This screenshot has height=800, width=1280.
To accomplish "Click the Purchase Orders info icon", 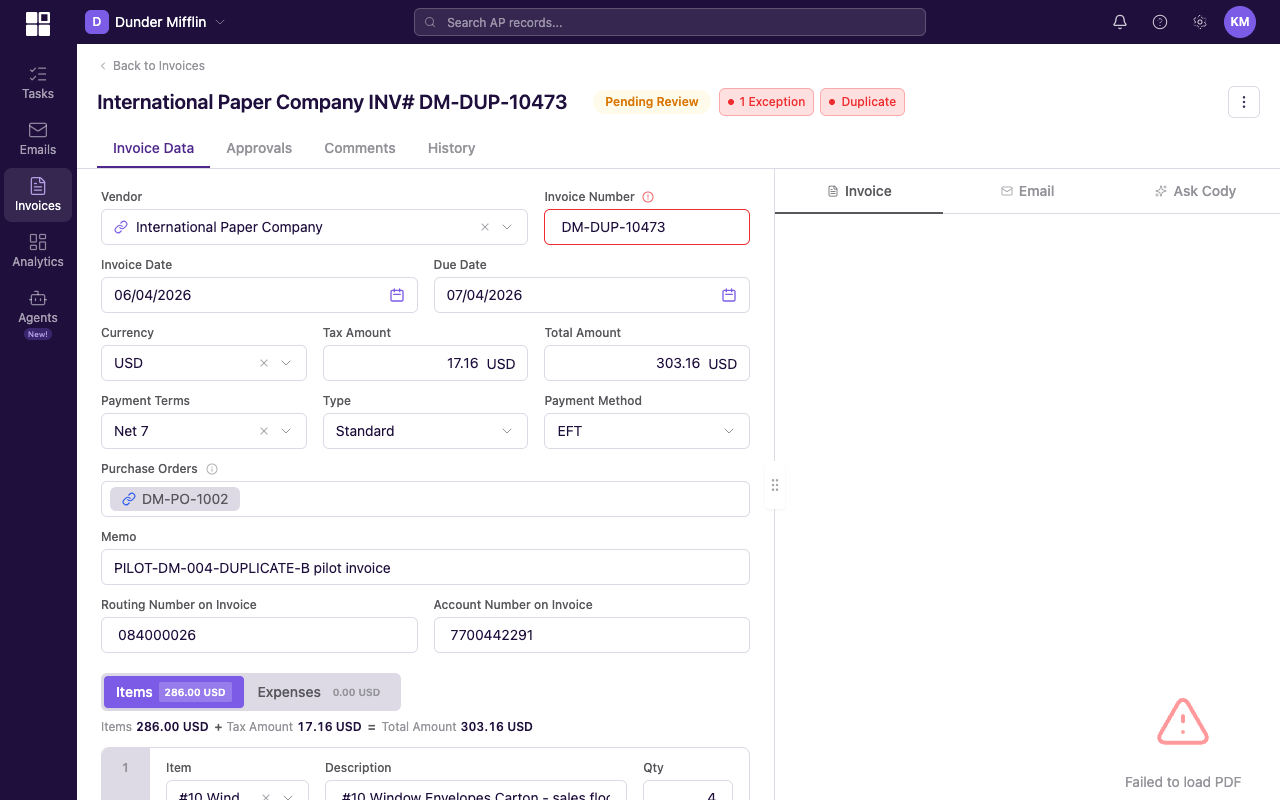I will click(212, 469).
